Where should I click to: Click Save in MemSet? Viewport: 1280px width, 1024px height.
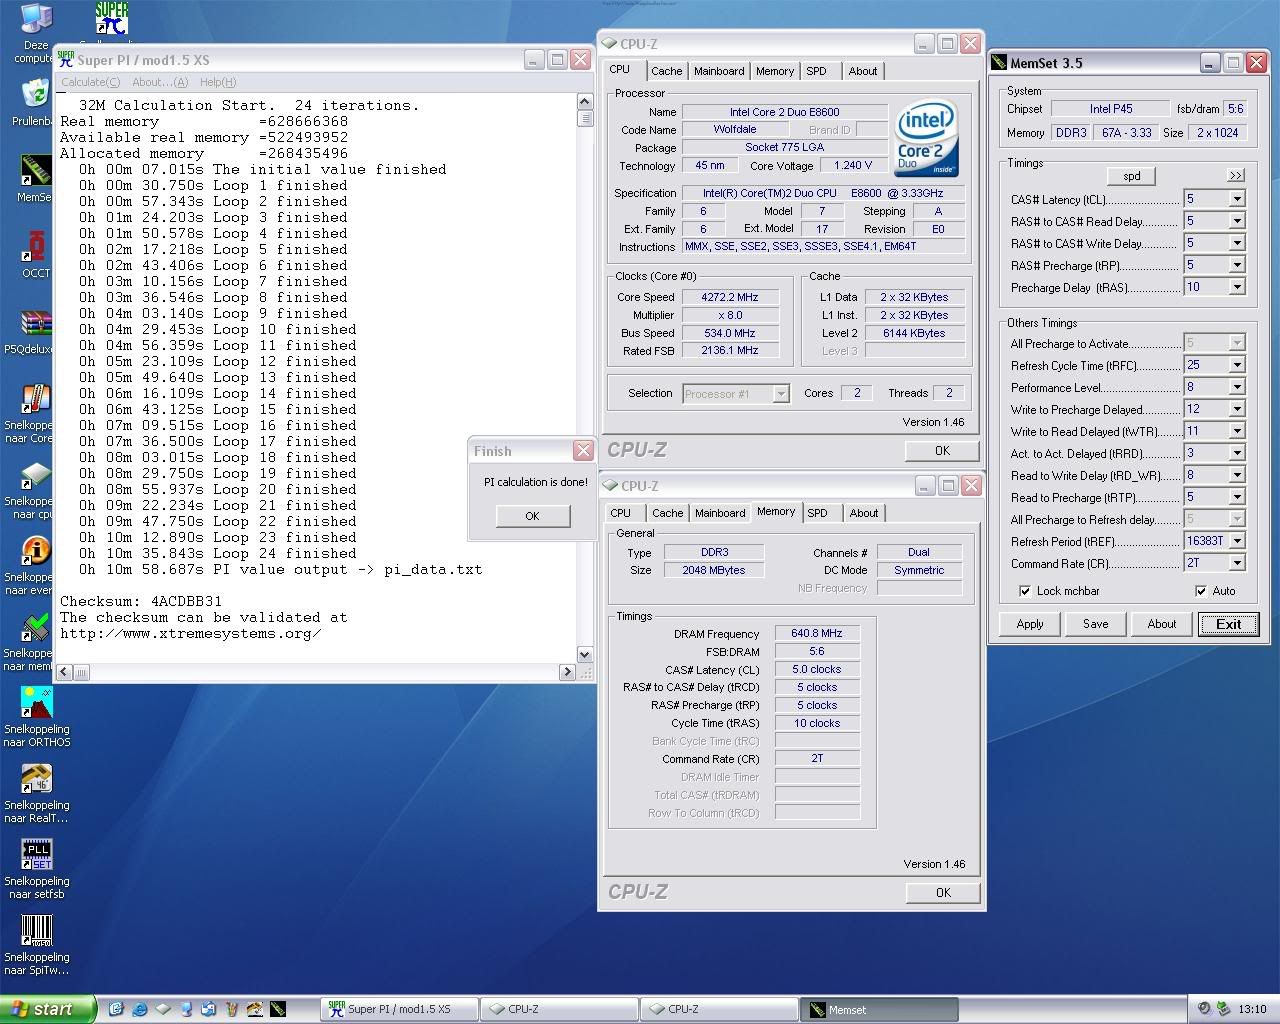pyautogui.click(x=1095, y=624)
